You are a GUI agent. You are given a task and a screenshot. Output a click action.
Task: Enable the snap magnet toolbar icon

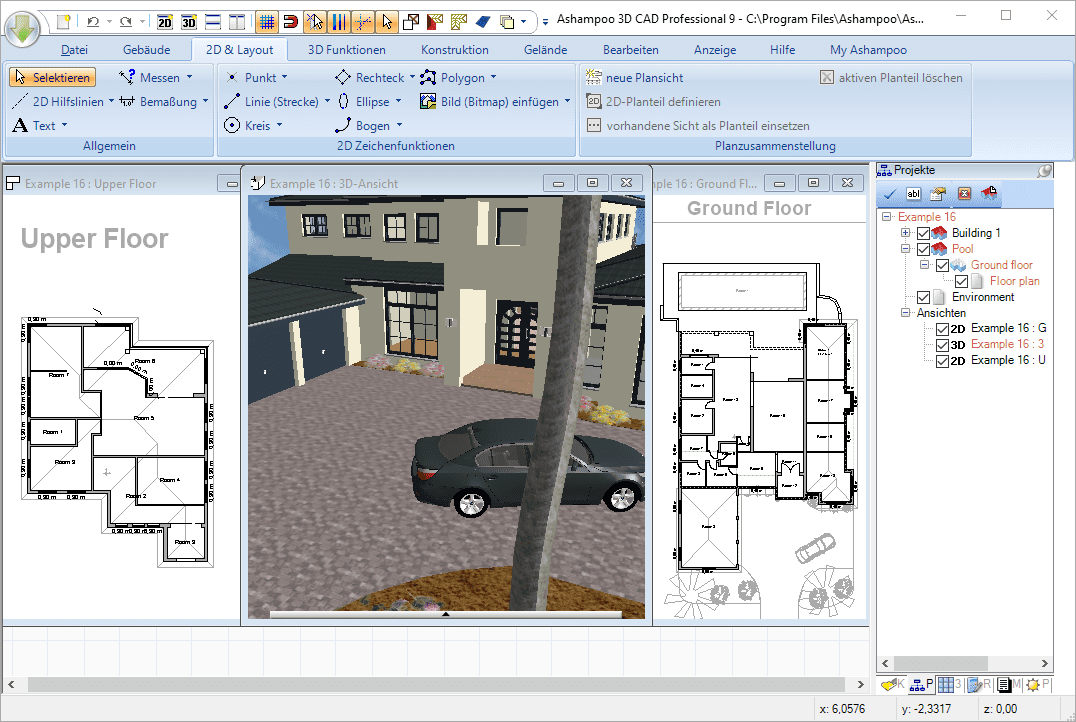(293, 20)
